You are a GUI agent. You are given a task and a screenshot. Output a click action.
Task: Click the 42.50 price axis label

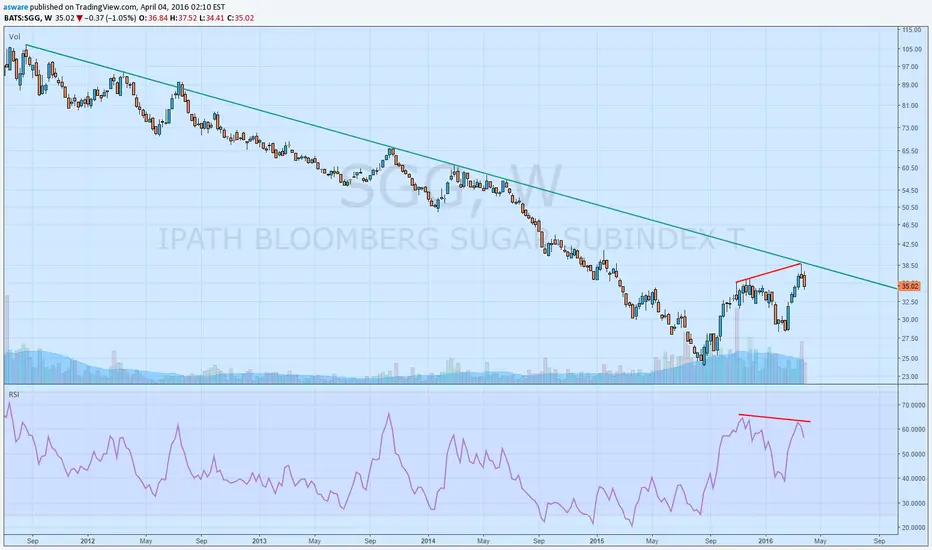click(x=910, y=244)
